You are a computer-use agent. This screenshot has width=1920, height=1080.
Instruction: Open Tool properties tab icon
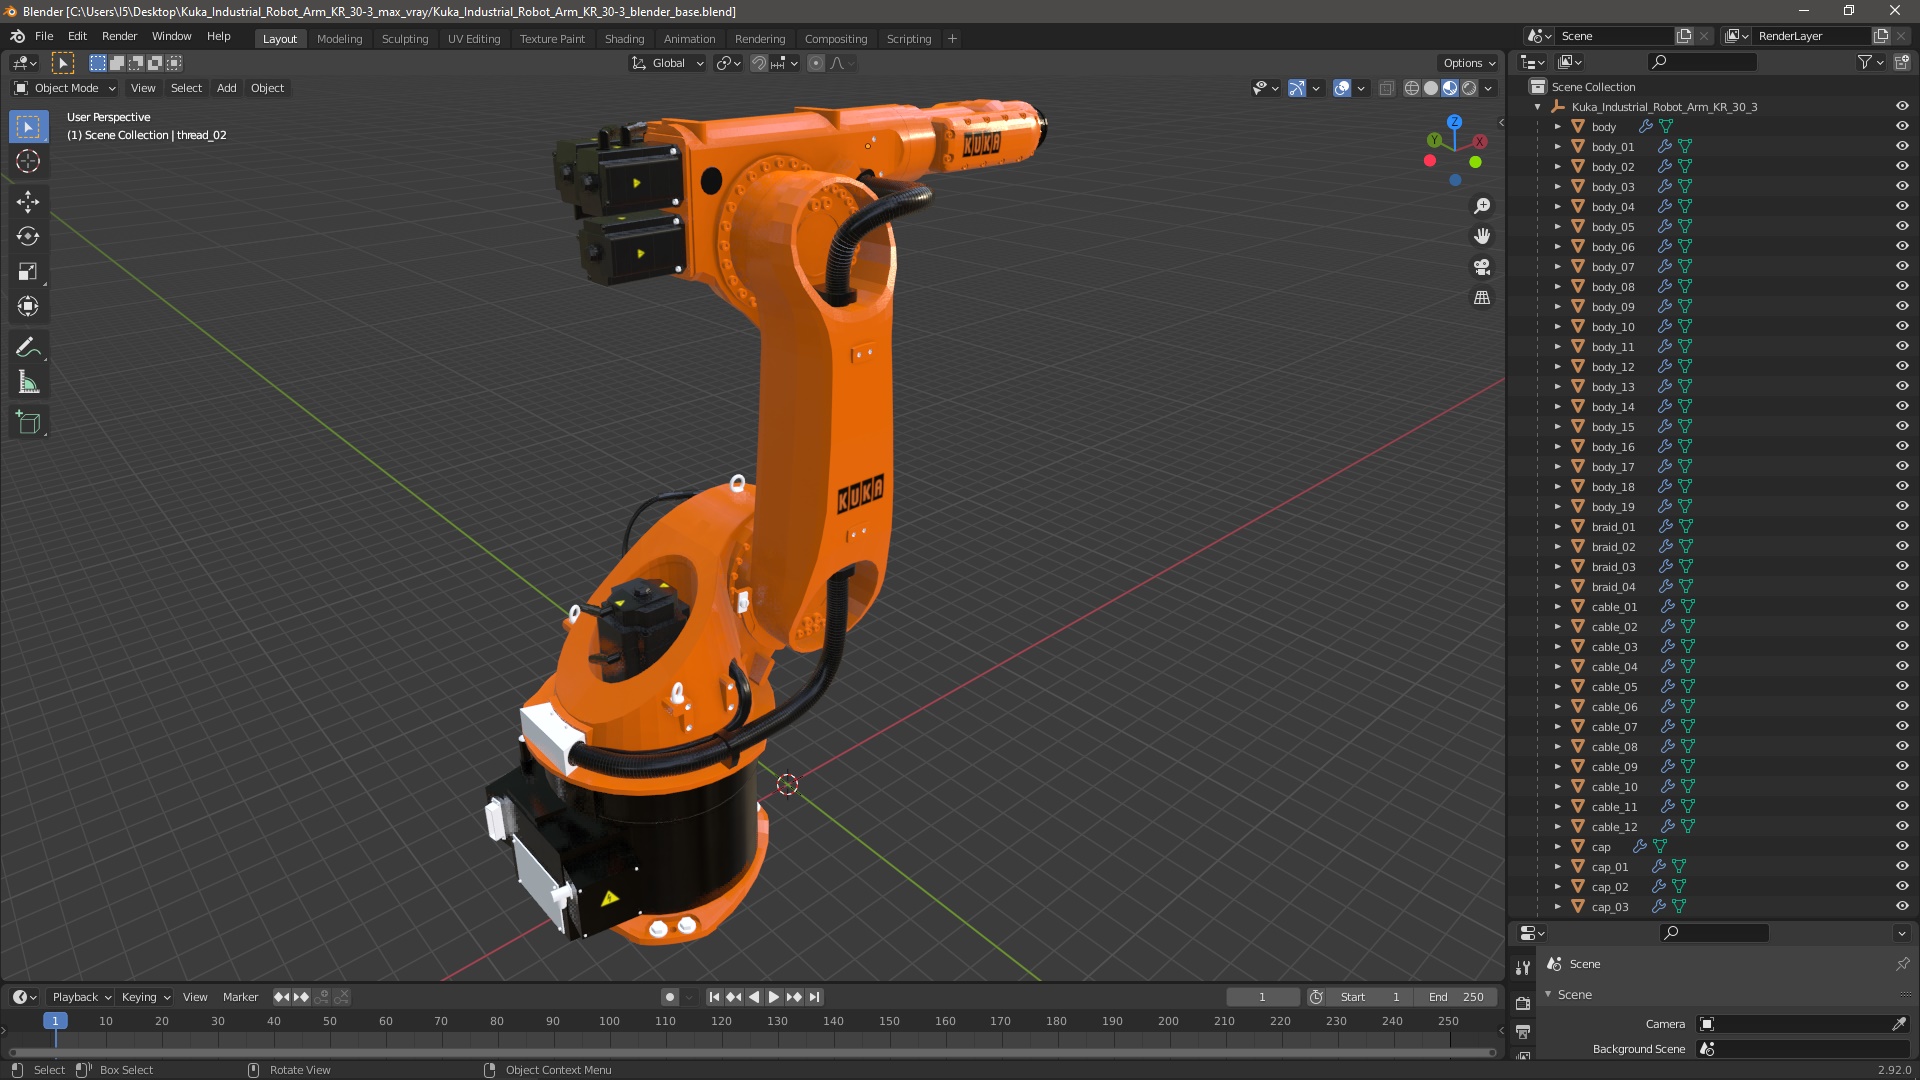[x=1523, y=968]
